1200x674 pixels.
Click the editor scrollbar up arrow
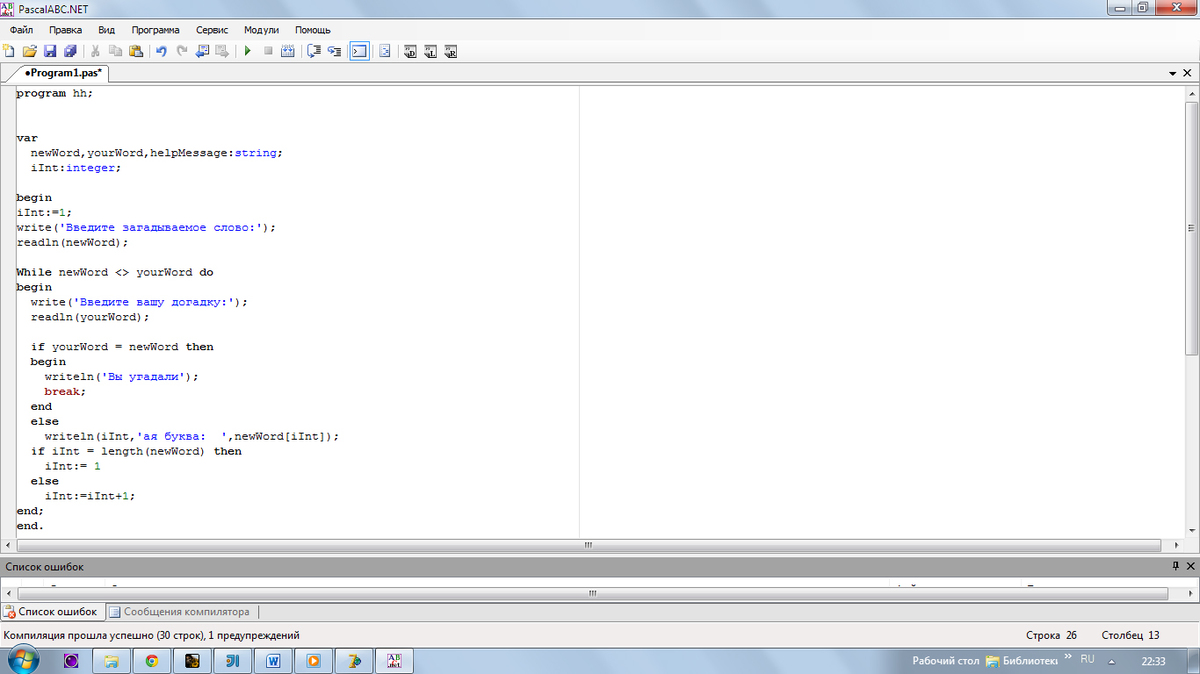(1191, 93)
